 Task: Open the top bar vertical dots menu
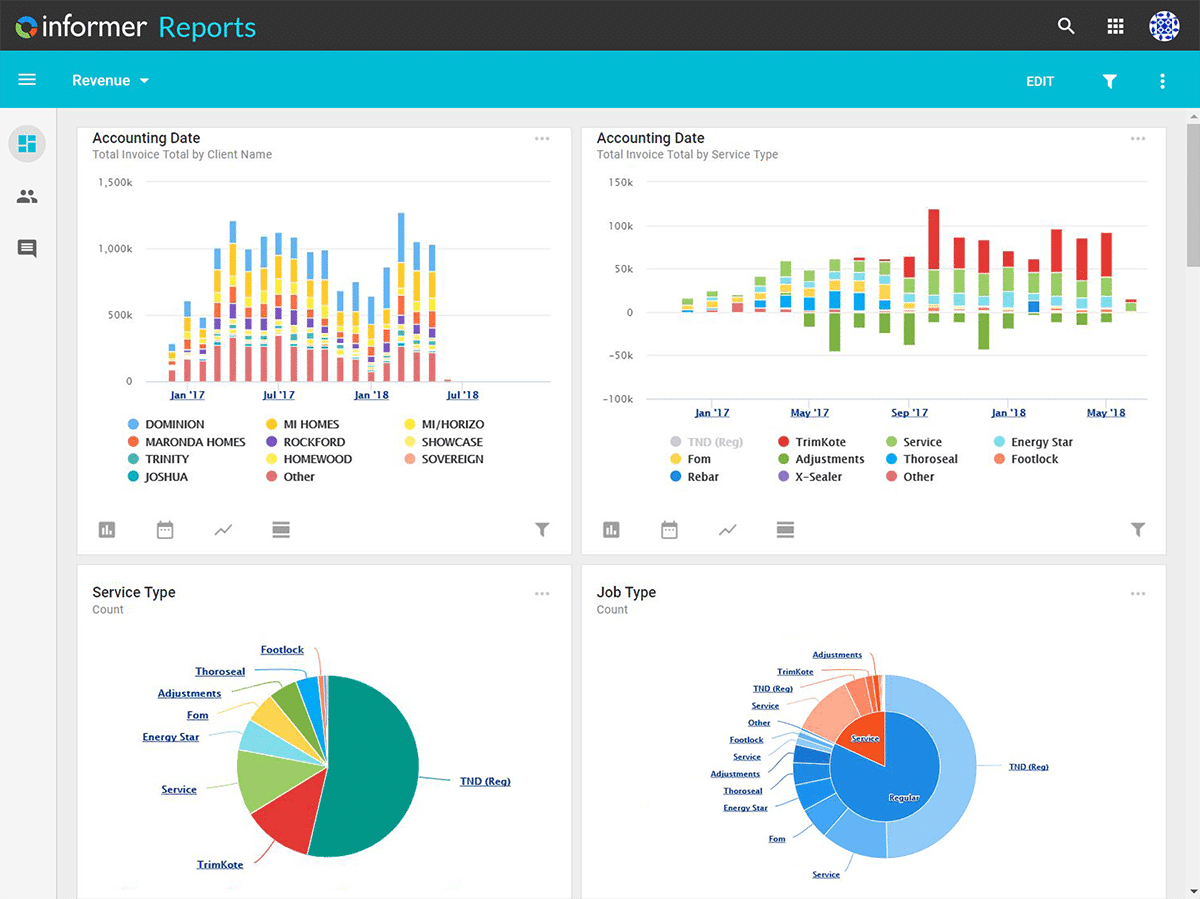click(x=1162, y=81)
